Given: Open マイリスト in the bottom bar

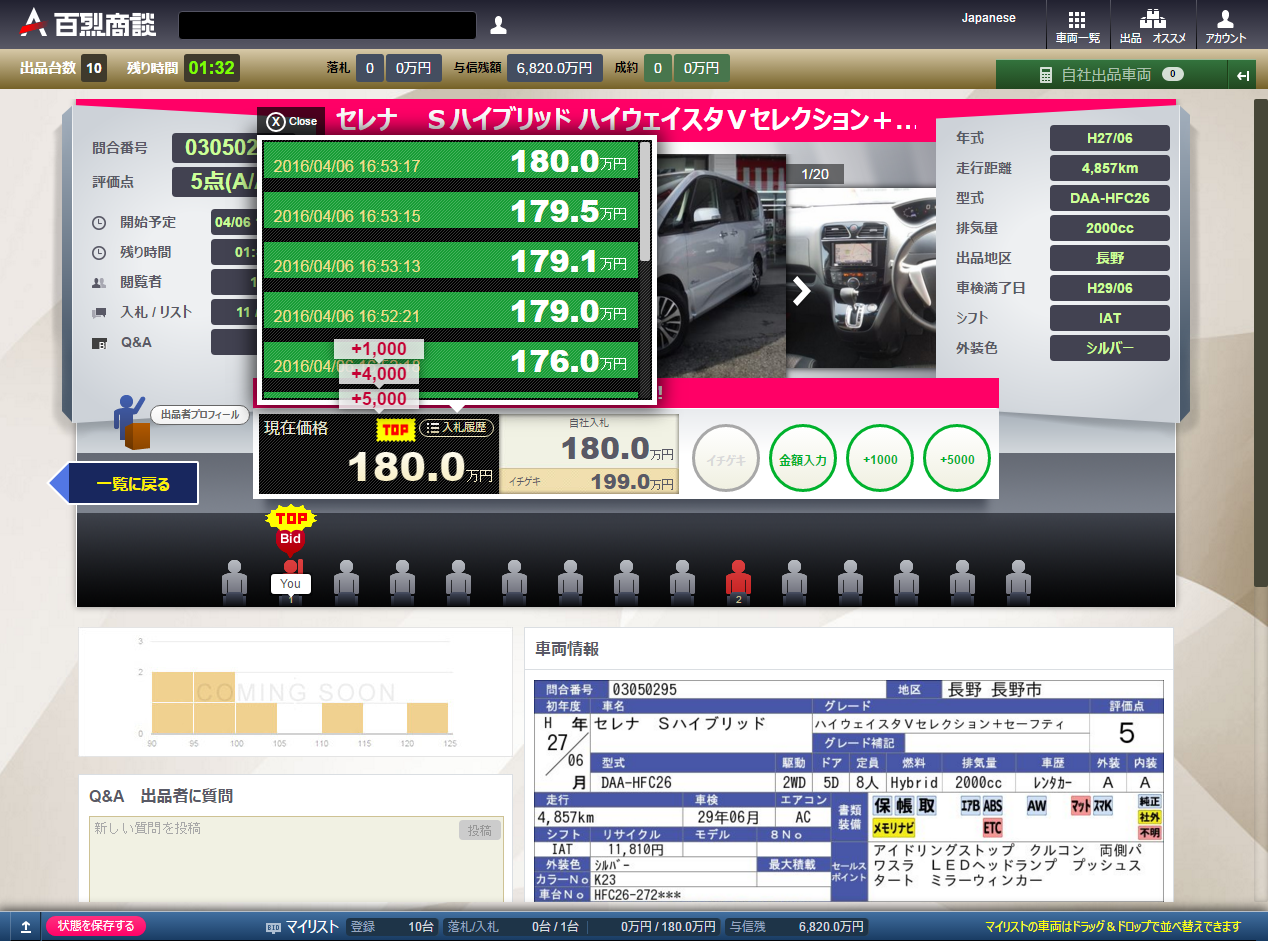Looking at the screenshot, I should point(303,926).
